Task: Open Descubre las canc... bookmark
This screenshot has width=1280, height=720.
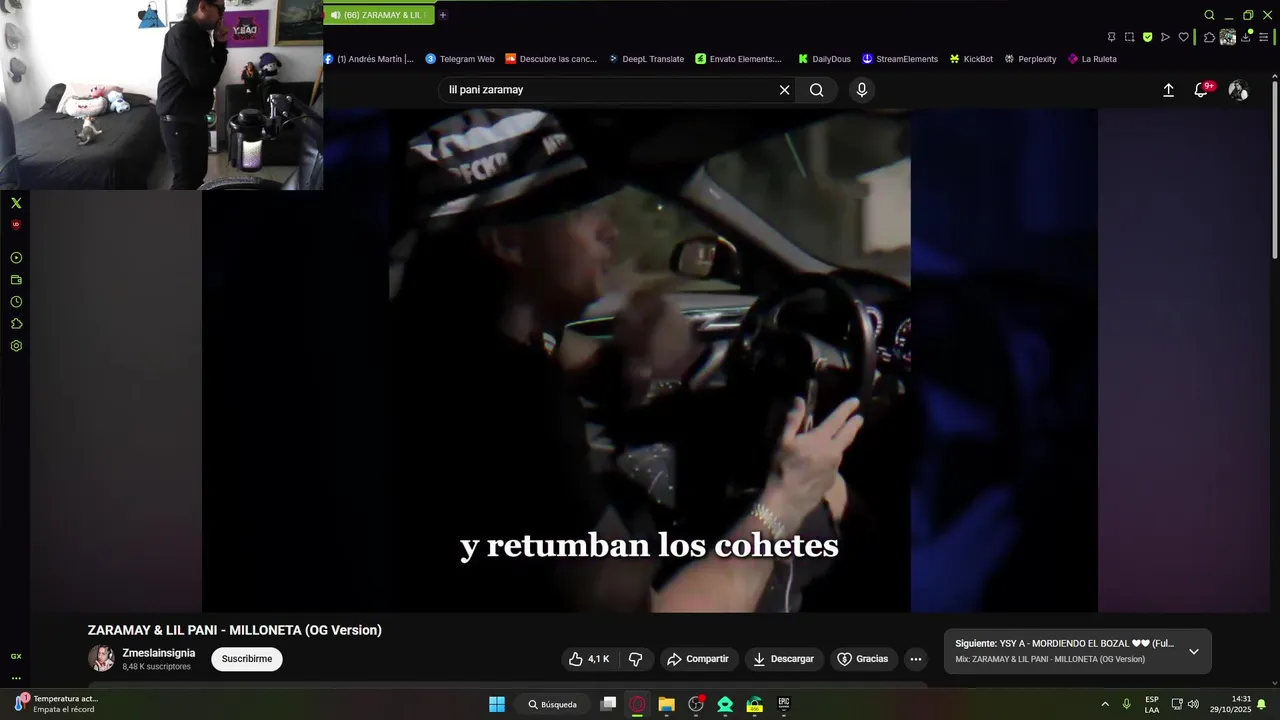Action: tap(551, 59)
